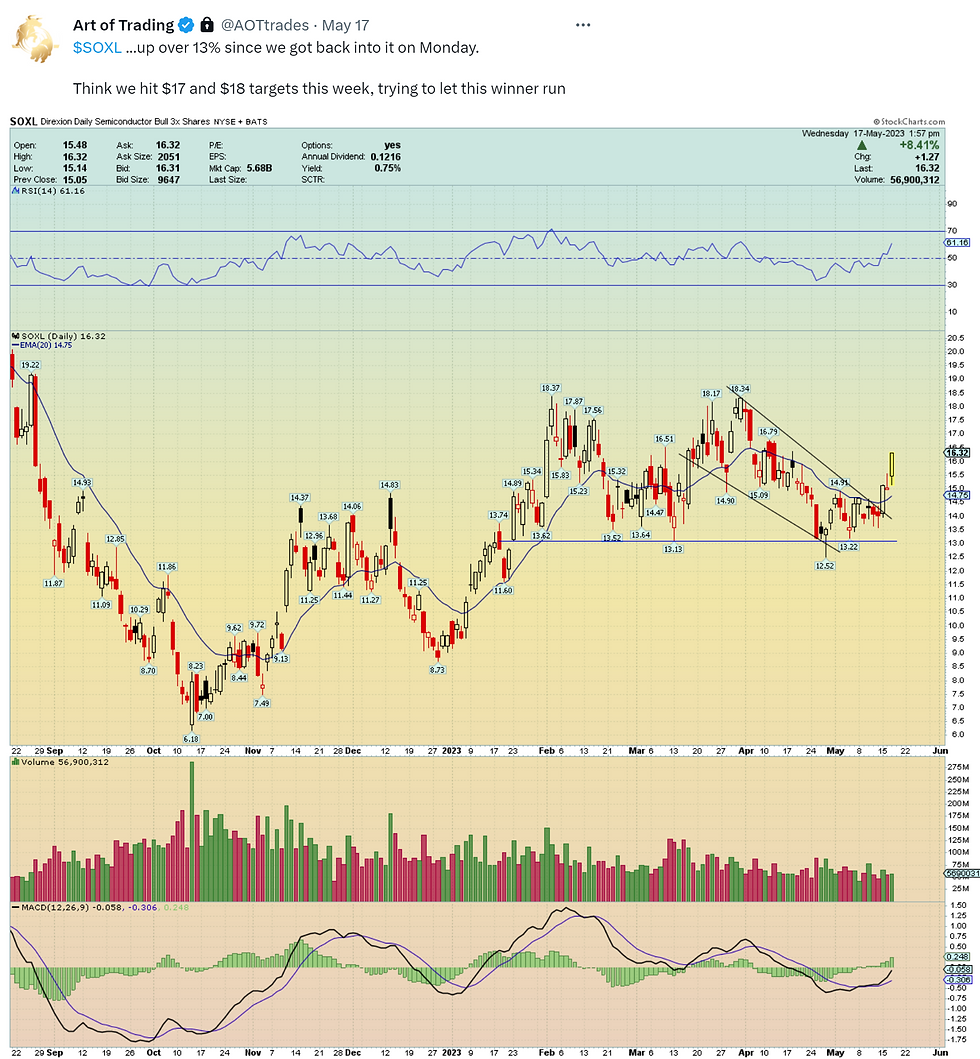The height and width of the screenshot is (1059, 980).
Task: Click the 18.37 February high label
Action: pyautogui.click(x=550, y=388)
